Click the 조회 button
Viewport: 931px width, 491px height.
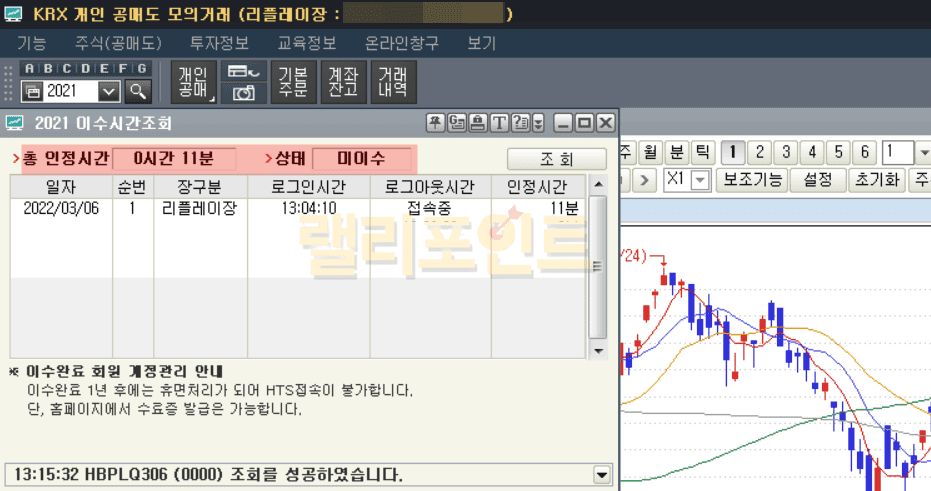(556, 159)
